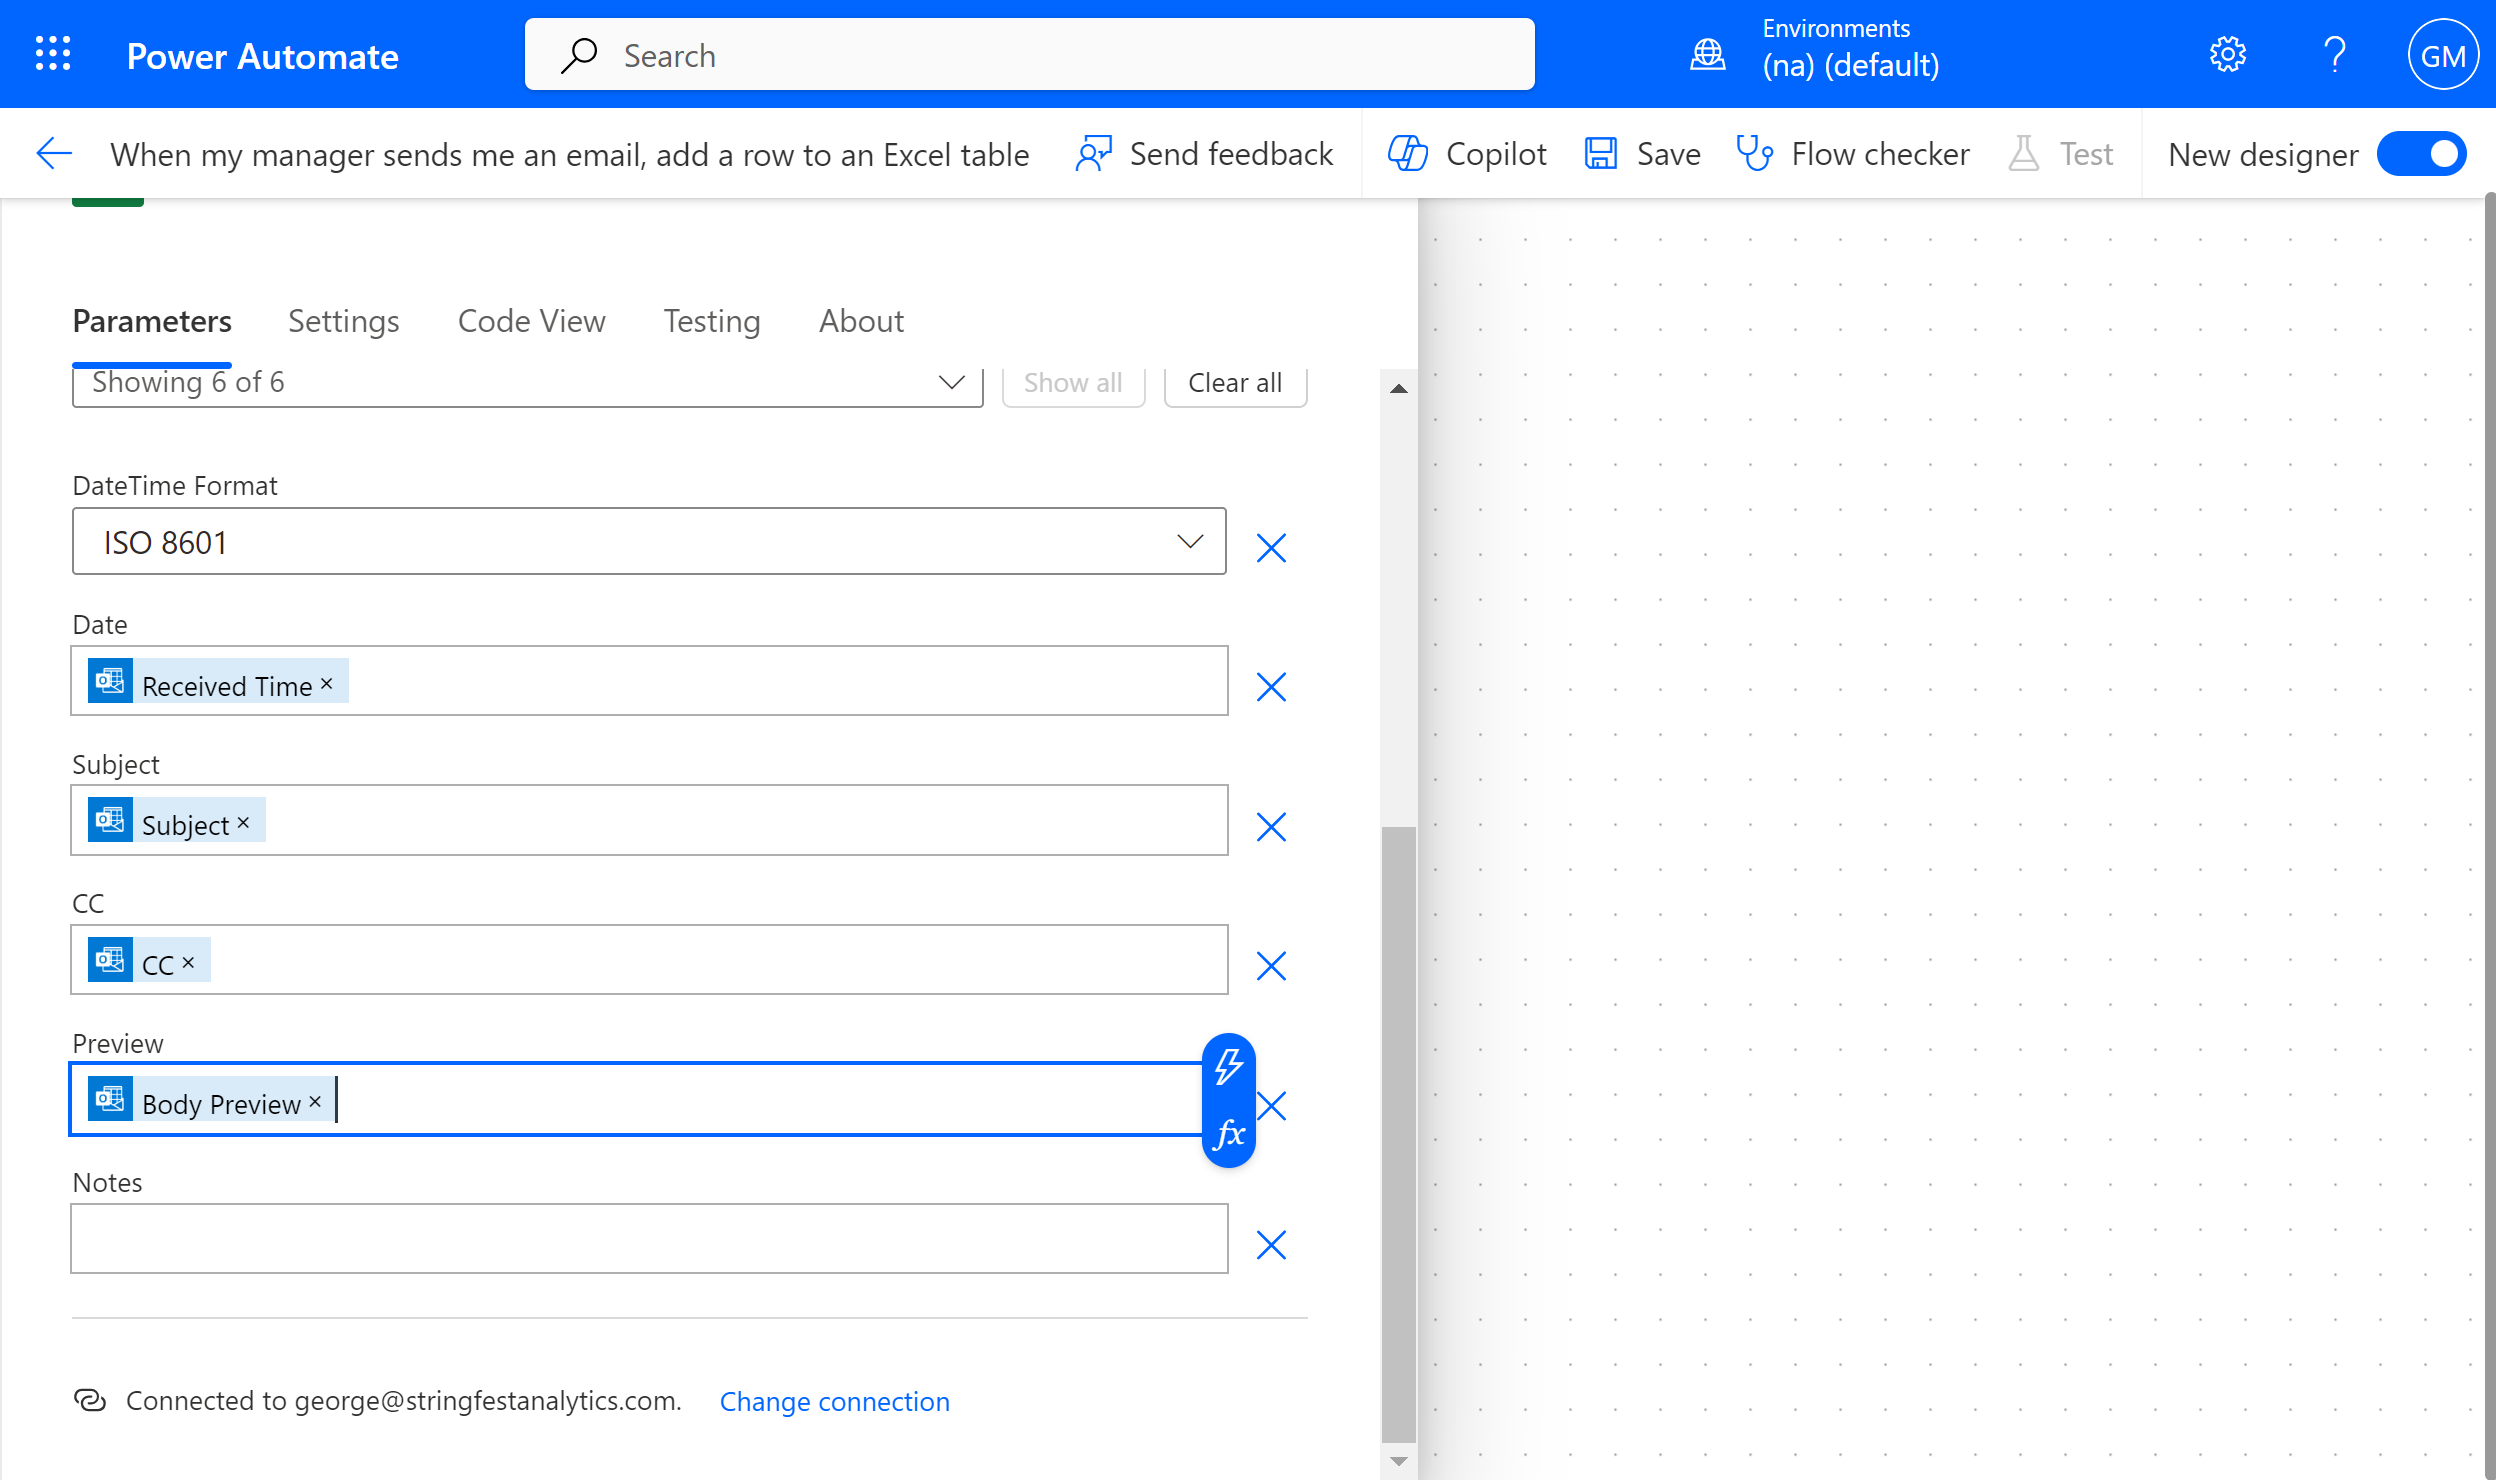2496x1480 pixels.
Task: Remove the Received Time token
Action: (x=326, y=684)
